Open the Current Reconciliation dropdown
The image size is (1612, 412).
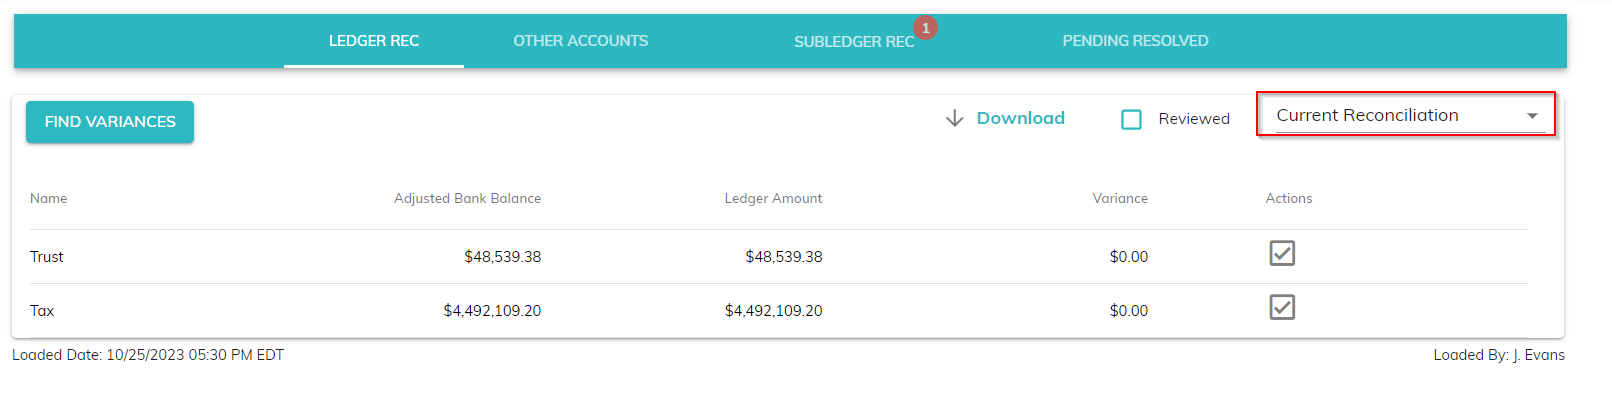point(1367,116)
